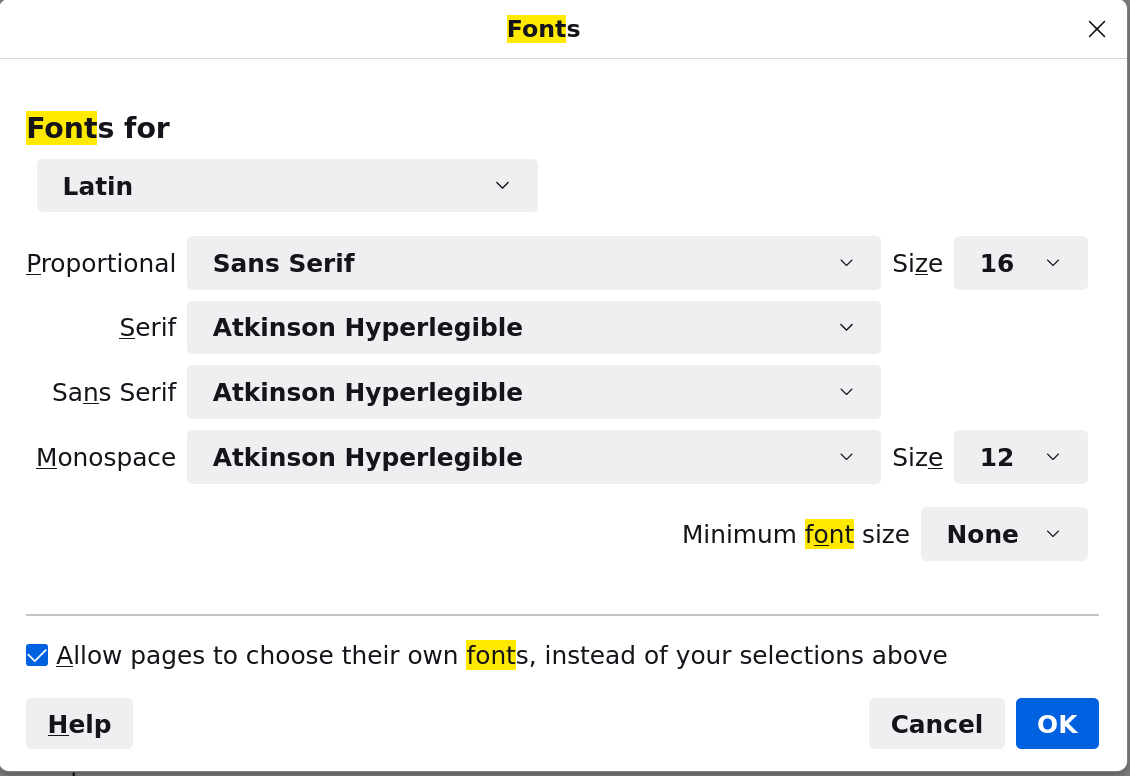Click the Fonts for heading
This screenshot has height=776, width=1130.
coord(98,128)
